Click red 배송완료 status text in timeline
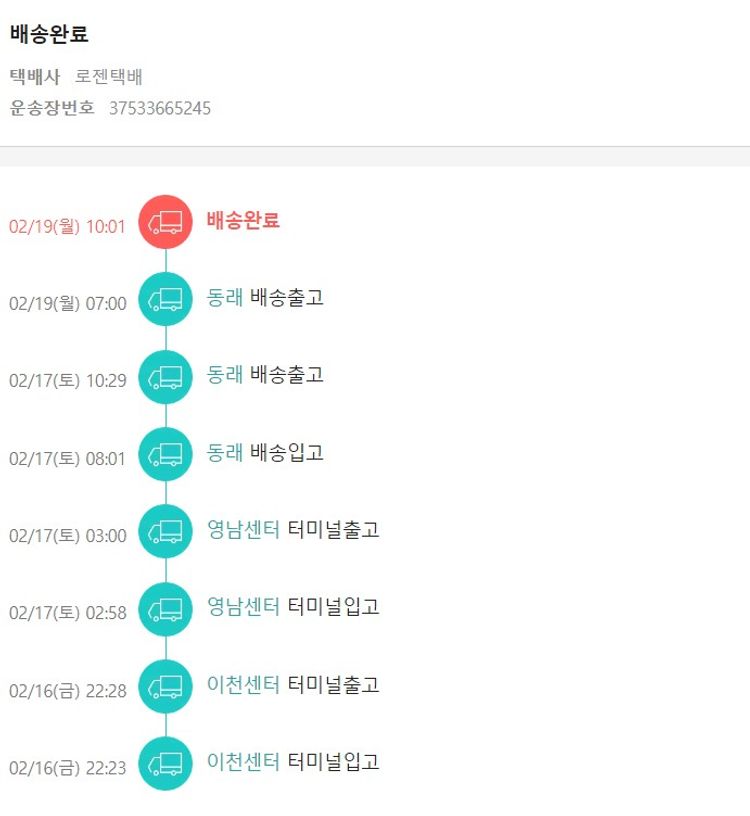 coord(243,221)
